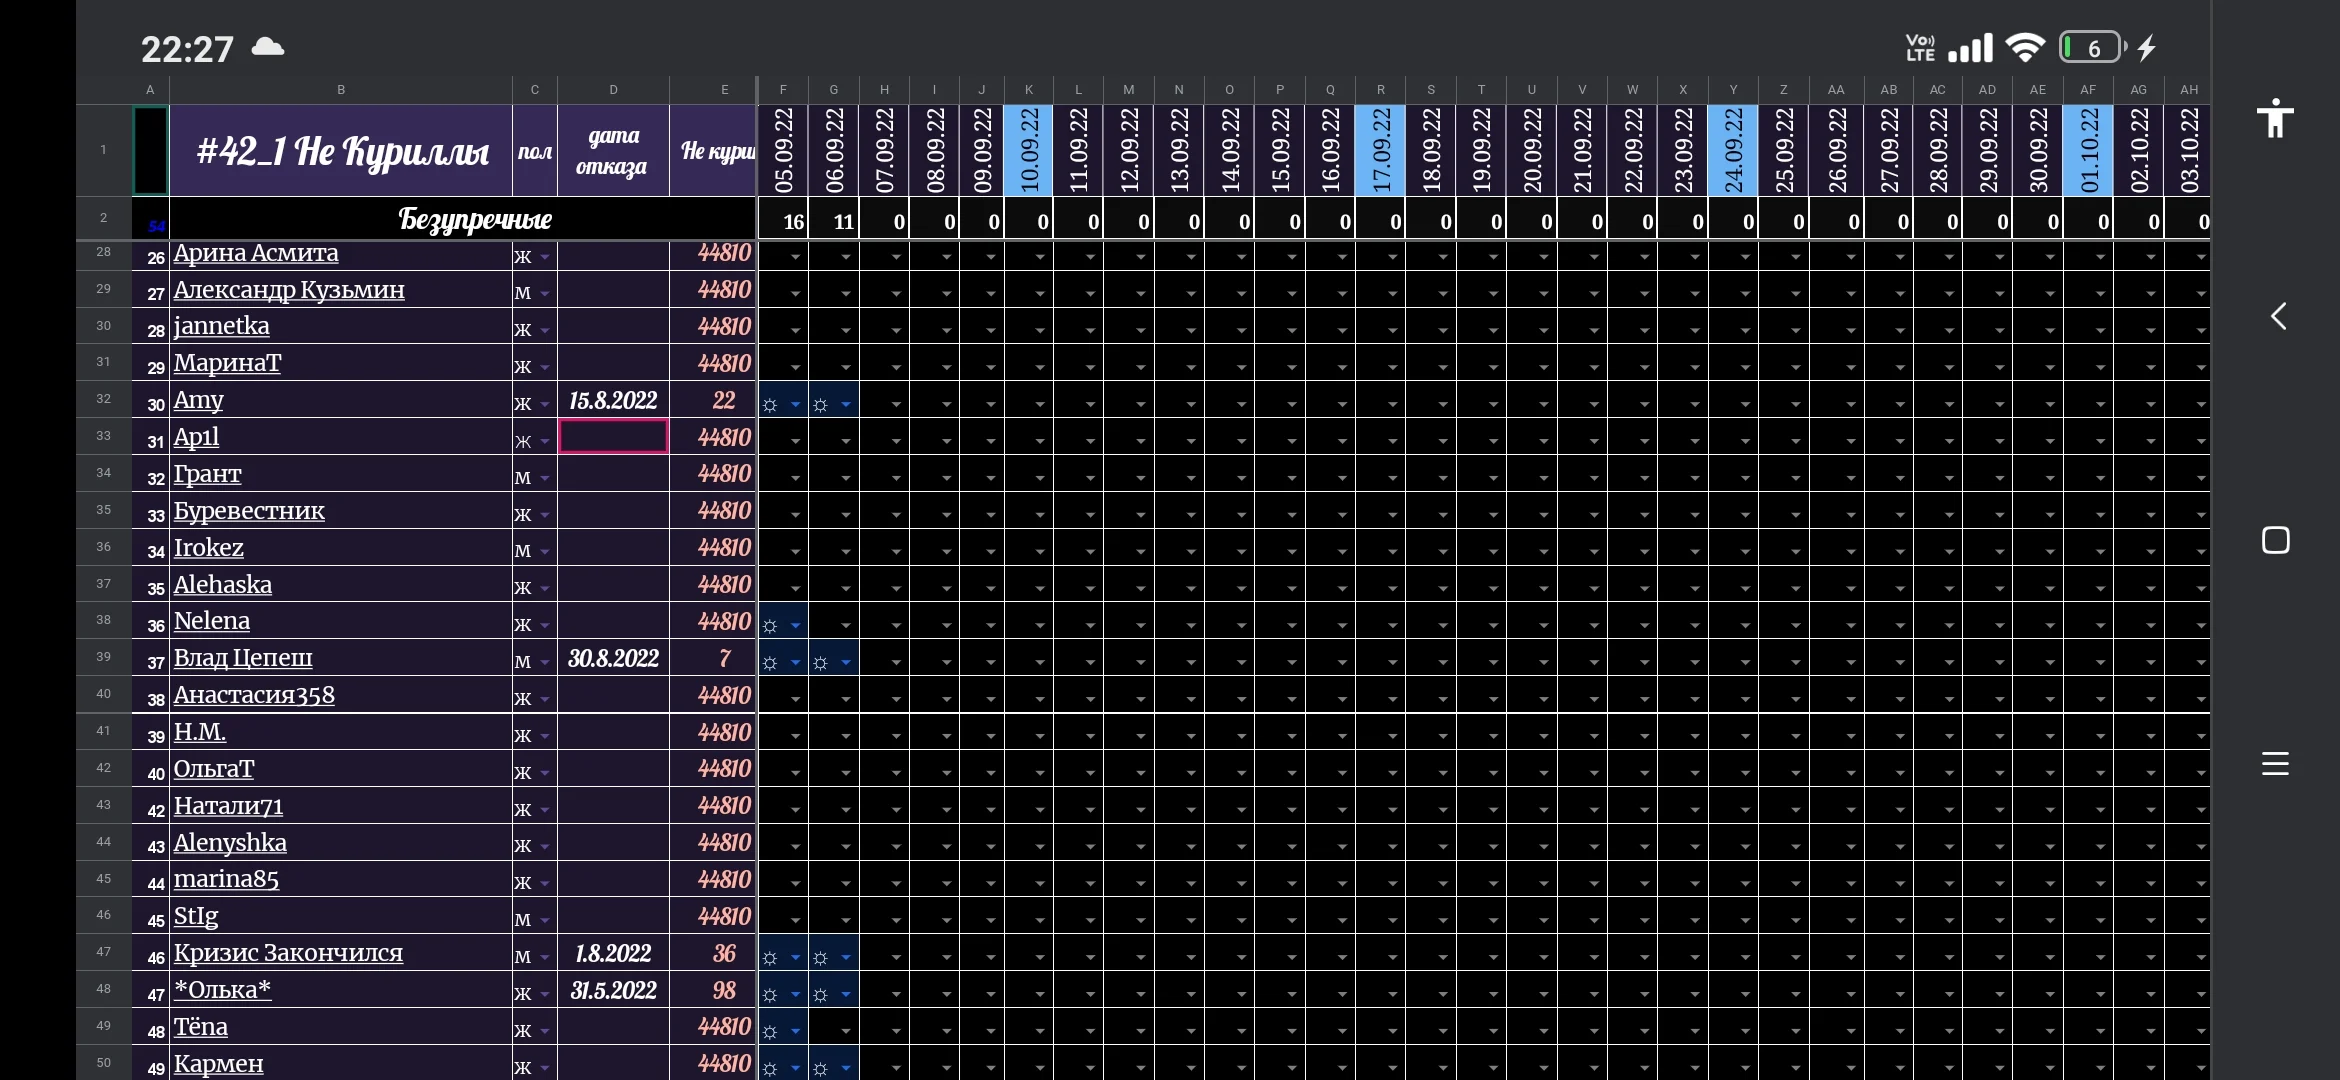Open the Арина Асмита link
Image resolution: width=2340 pixels, height=1080 pixels.
pos(257,253)
